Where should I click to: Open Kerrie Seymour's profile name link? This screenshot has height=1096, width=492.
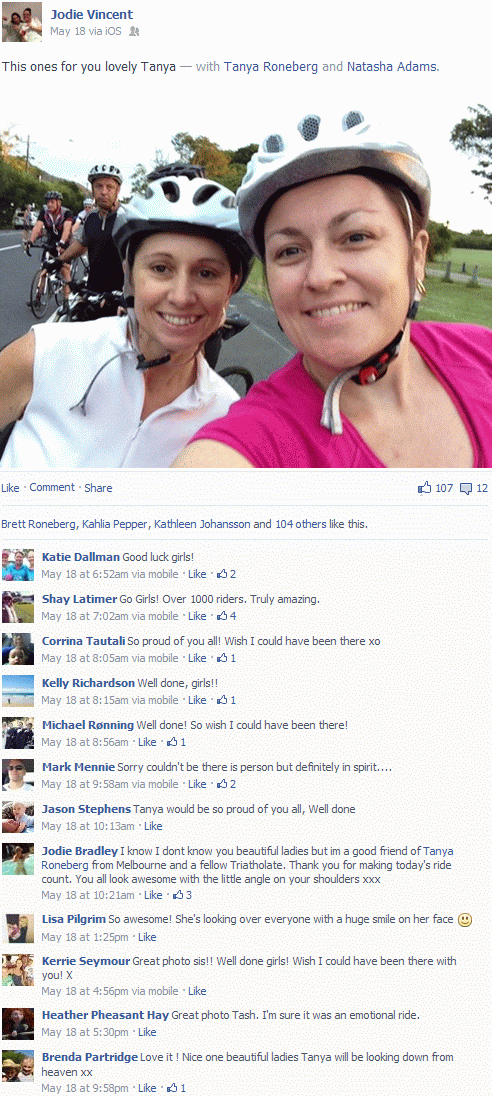click(85, 961)
